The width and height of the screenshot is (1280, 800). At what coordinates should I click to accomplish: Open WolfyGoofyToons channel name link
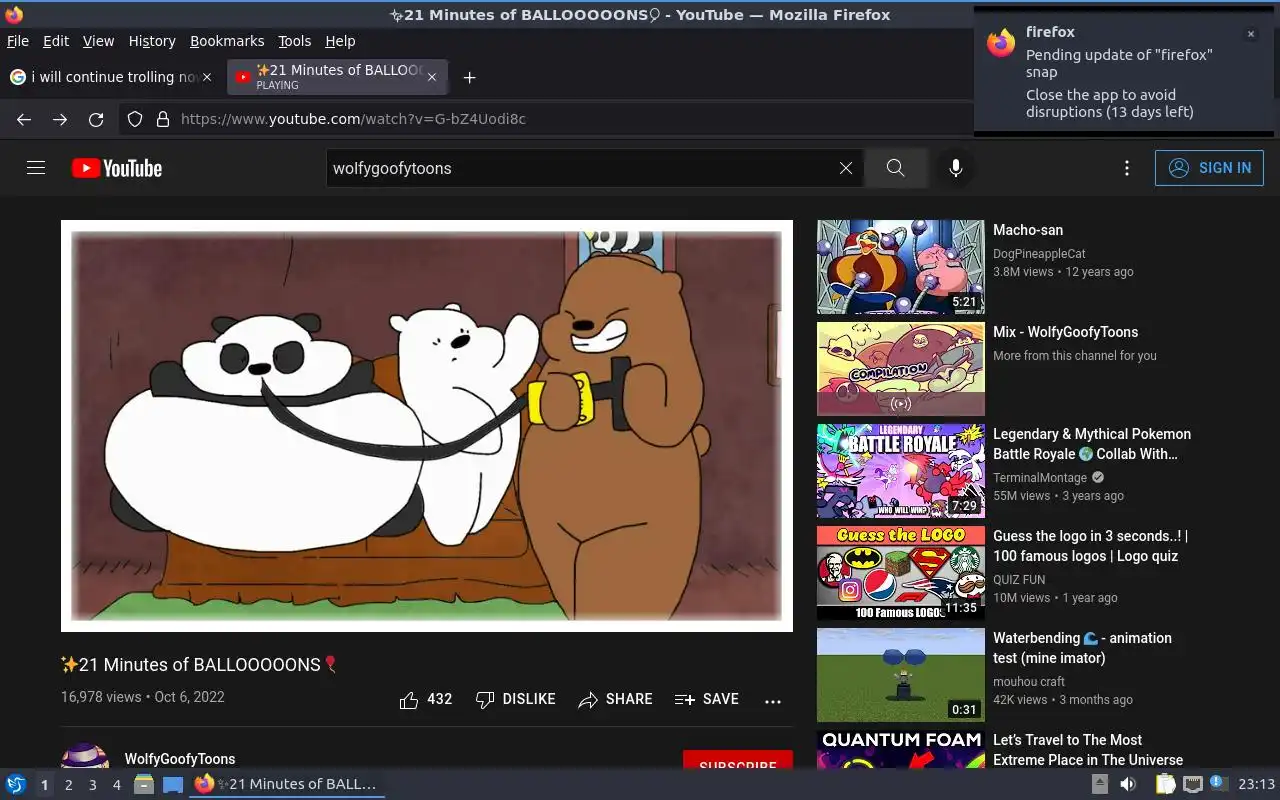(180, 759)
